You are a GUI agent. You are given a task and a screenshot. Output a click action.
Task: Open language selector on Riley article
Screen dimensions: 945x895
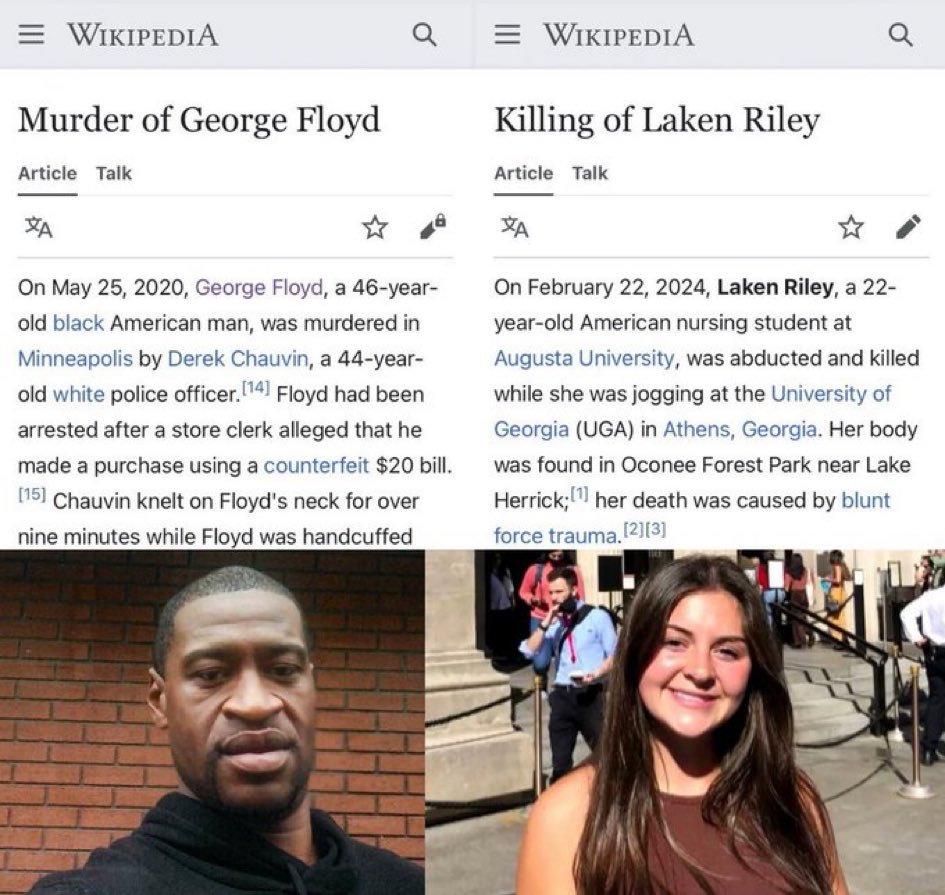pyautogui.click(x=515, y=228)
